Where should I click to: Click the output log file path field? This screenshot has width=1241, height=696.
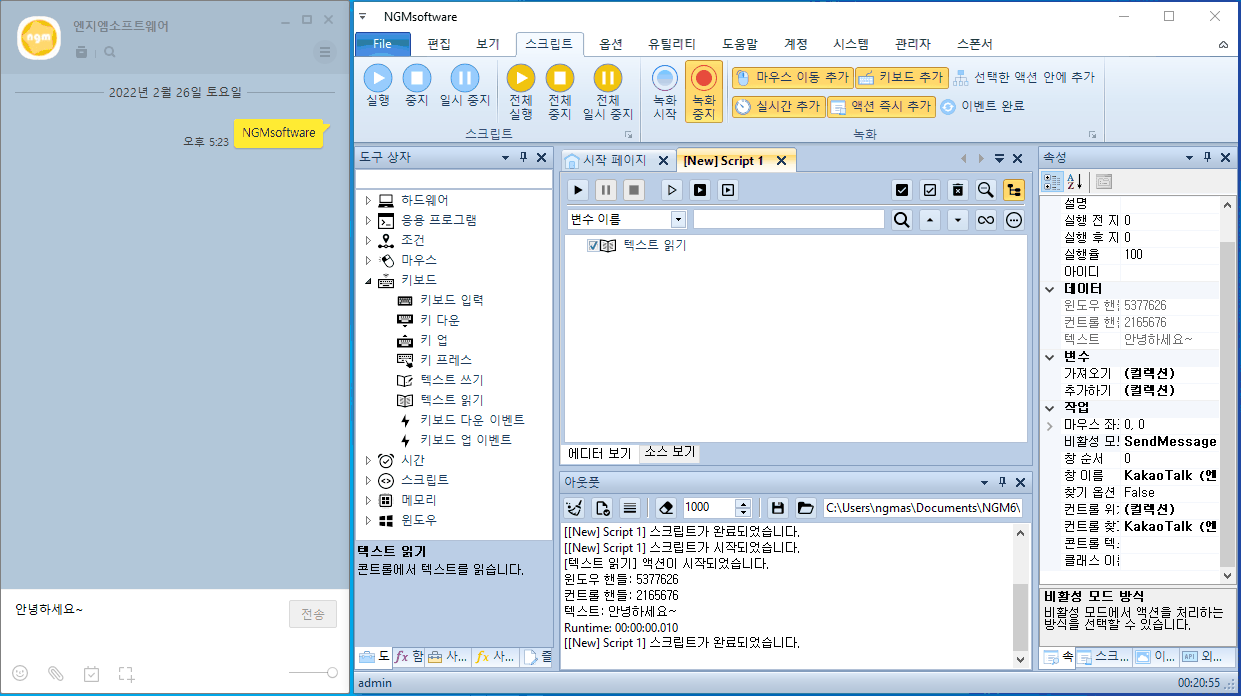click(922, 508)
